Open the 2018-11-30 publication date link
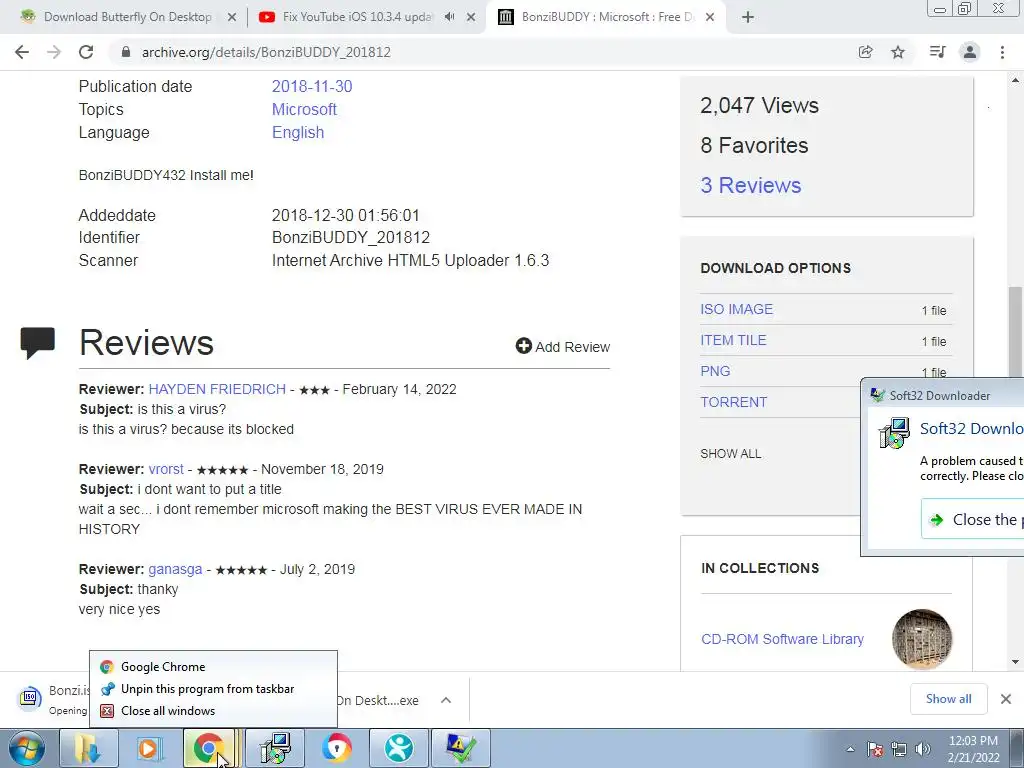The image size is (1024, 768). click(x=312, y=86)
